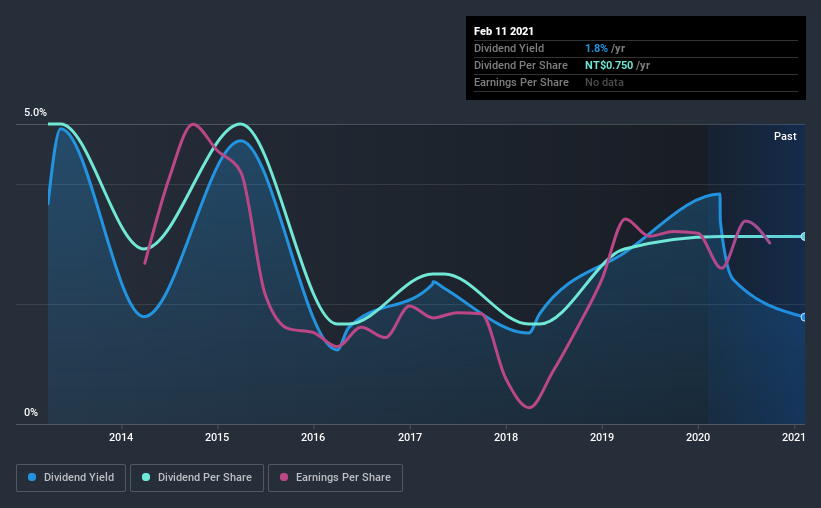Click the teal Dividend Per Share legend dot
Image resolution: width=821 pixels, height=508 pixels.
[x=146, y=477]
